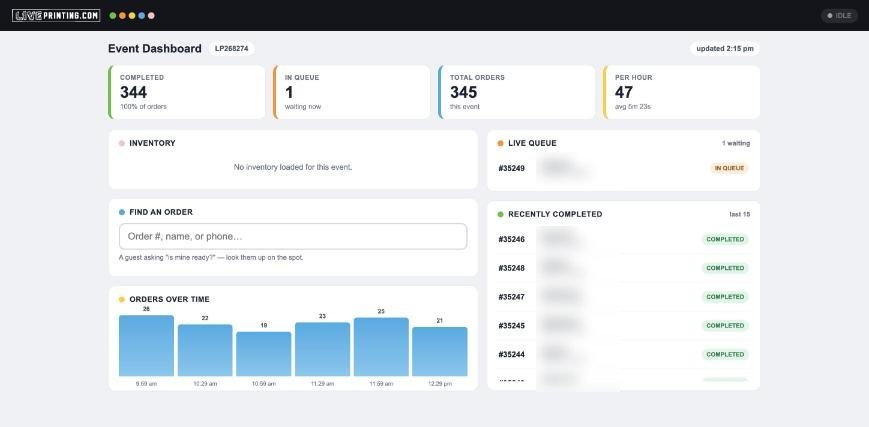
Task: Click COMPLETED badge for order #35248
Action: (725, 268)
